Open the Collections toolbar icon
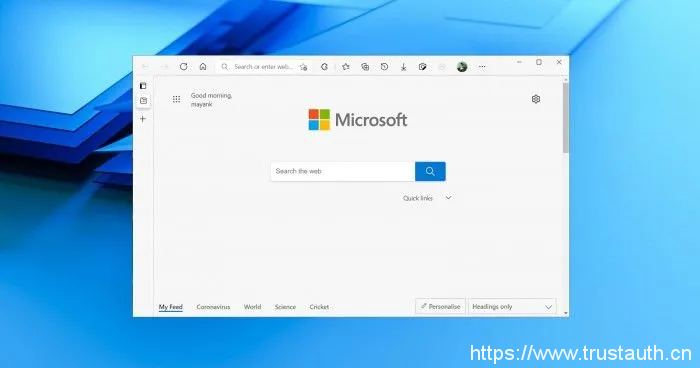The image size is (700, 368). (365, 67)
